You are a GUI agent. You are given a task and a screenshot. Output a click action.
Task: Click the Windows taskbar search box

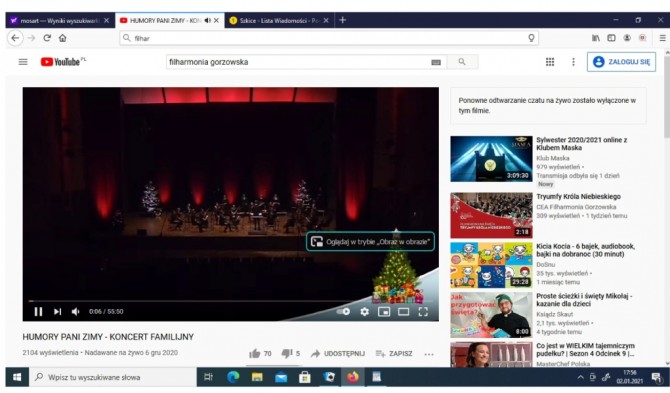pyautogui.click(x=112, y=377)
